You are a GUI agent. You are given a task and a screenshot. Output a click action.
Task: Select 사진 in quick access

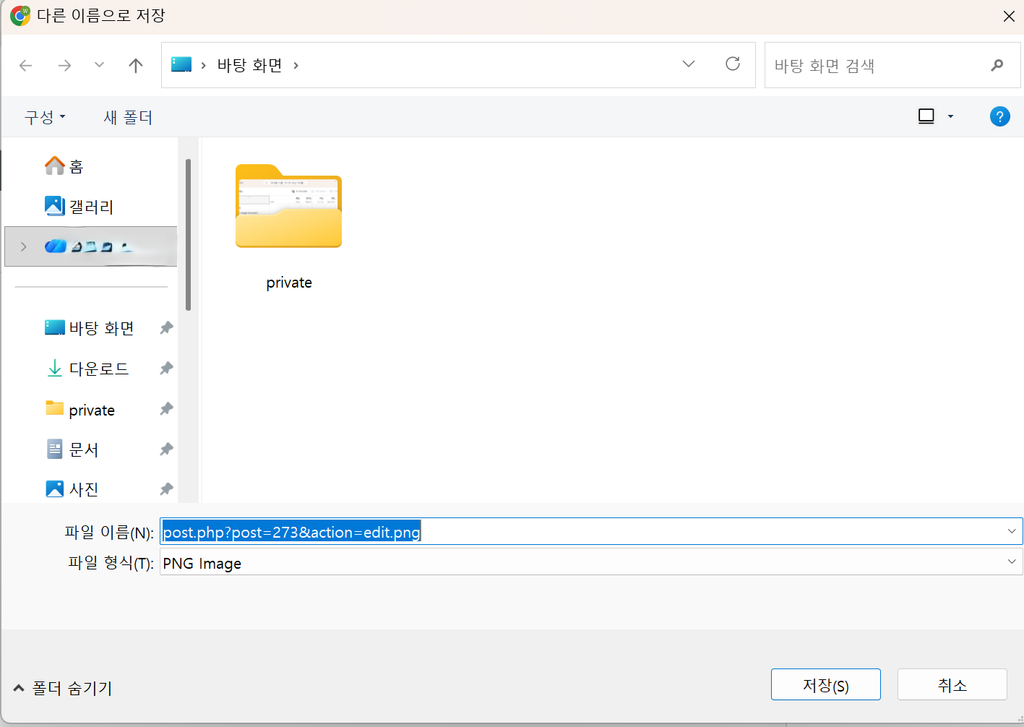72,489
